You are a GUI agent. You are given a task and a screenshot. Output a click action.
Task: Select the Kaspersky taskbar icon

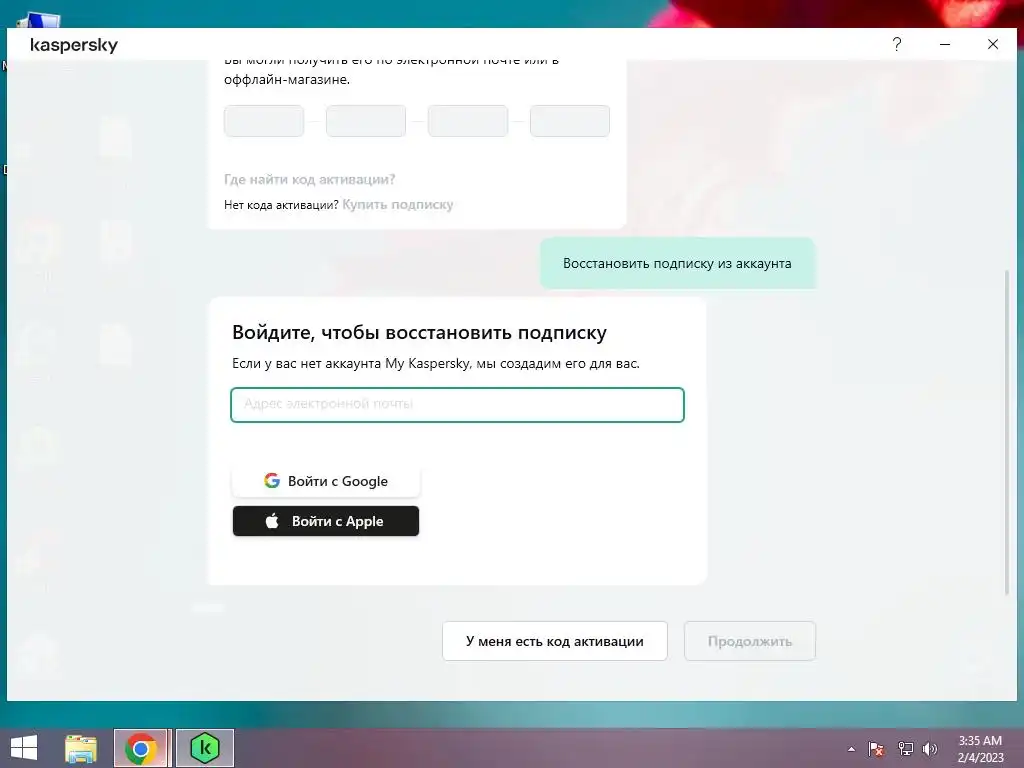204,748
